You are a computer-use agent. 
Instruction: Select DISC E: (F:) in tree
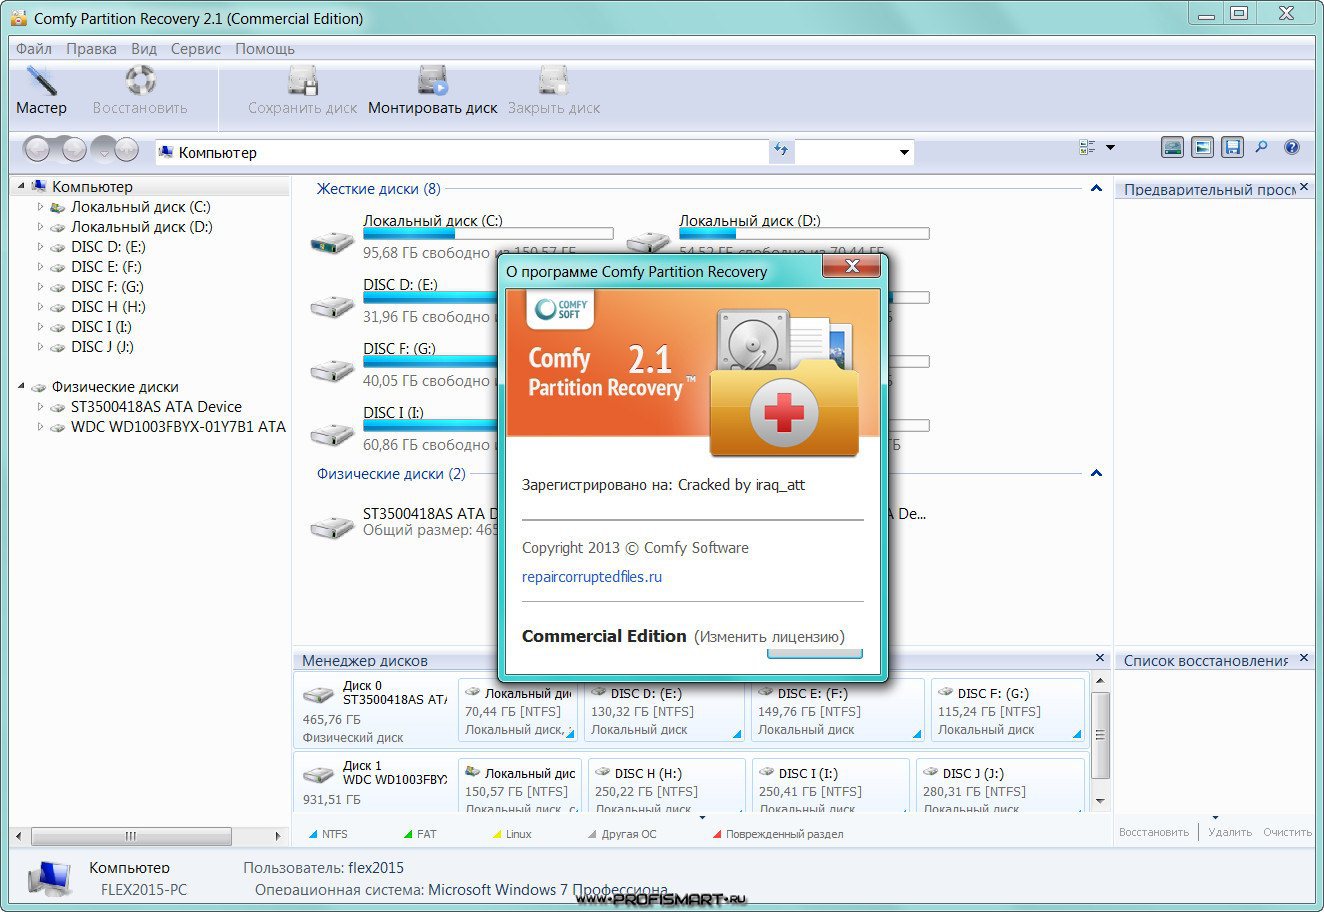(106, 267)
